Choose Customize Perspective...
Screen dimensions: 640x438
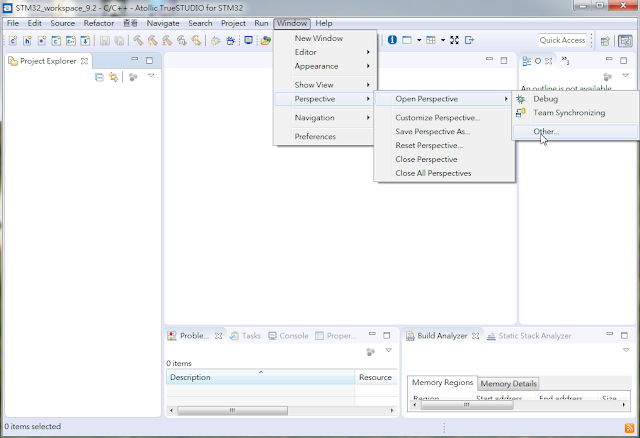pos(444,118)
